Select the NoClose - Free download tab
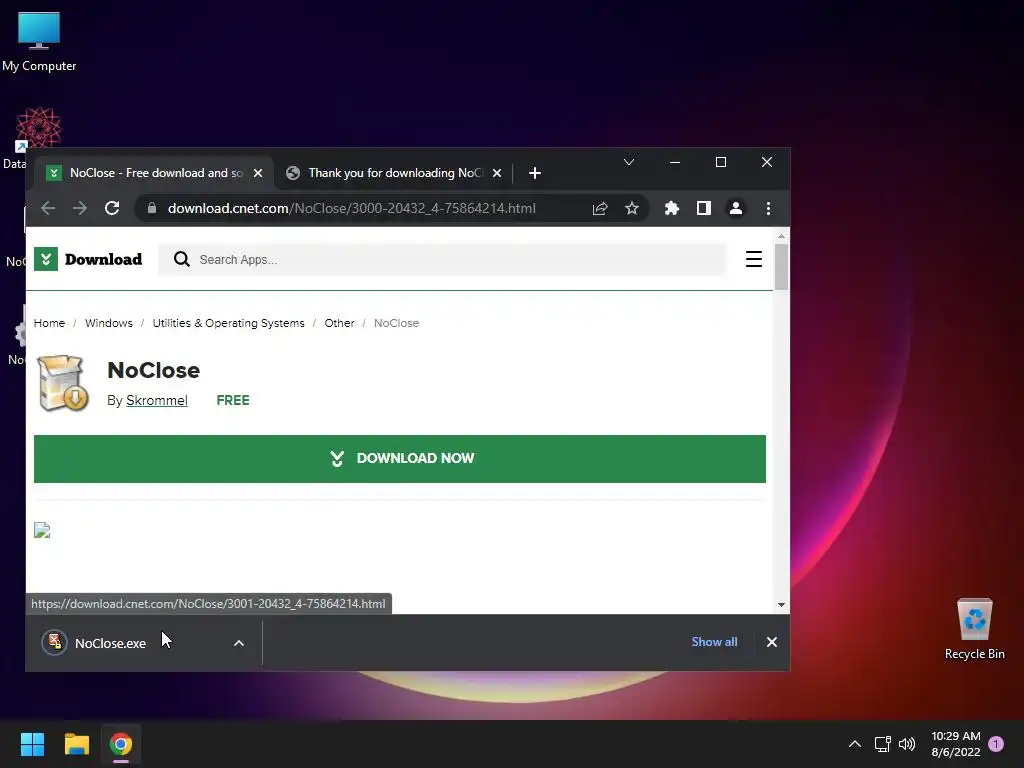 click(155, 173)
